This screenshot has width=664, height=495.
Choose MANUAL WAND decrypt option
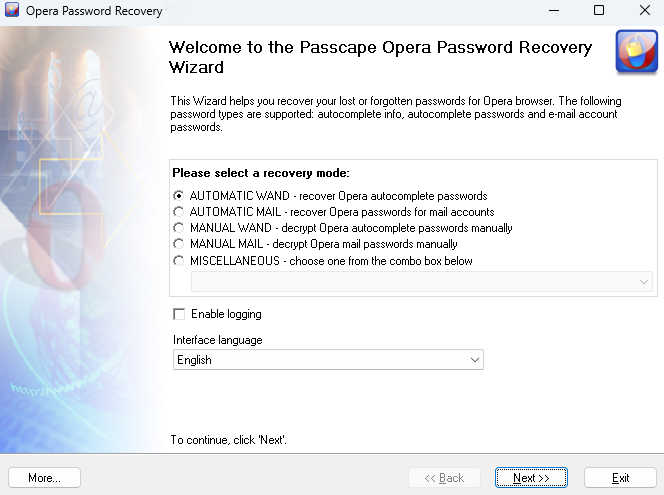[x=179, y=228]
